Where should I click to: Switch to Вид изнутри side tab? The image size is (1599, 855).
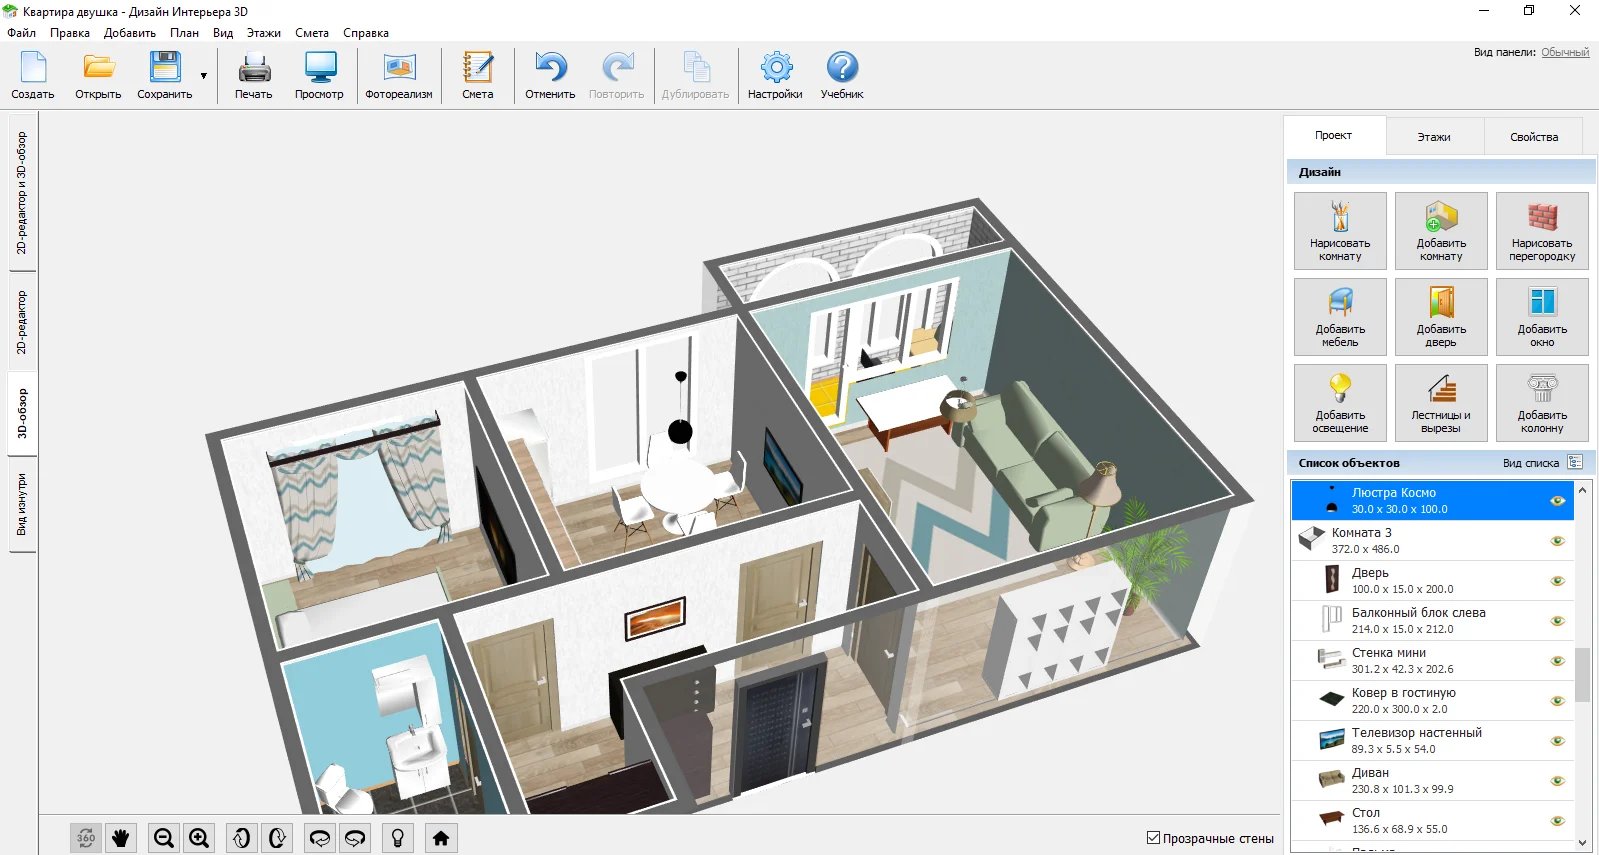point(22,505)
